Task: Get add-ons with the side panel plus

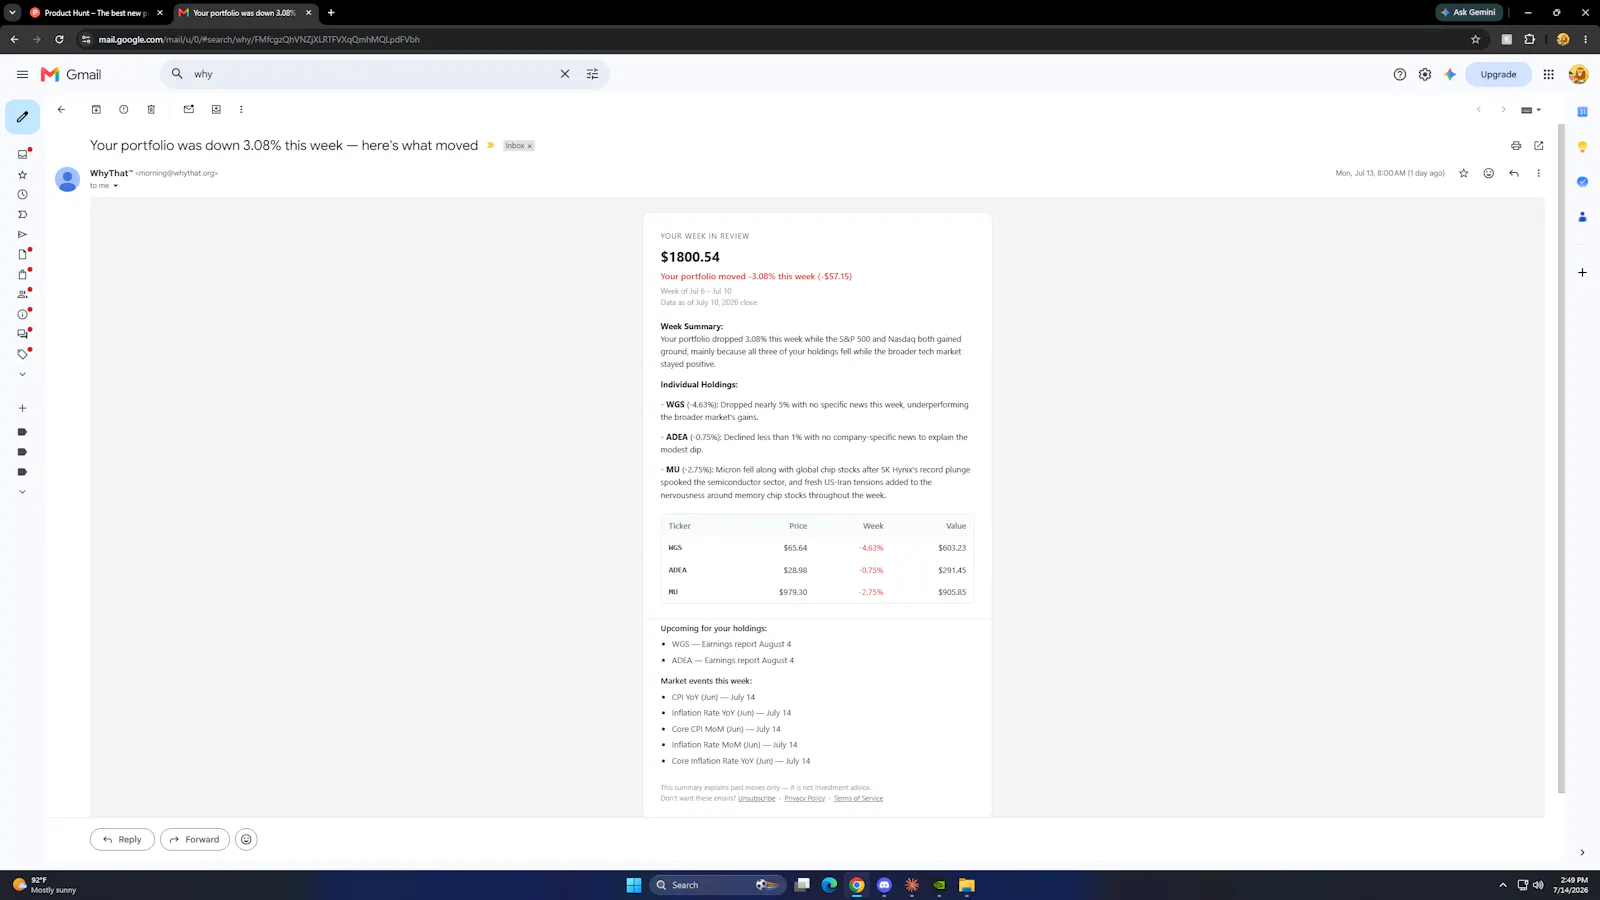Action: tap(1582, 272)
